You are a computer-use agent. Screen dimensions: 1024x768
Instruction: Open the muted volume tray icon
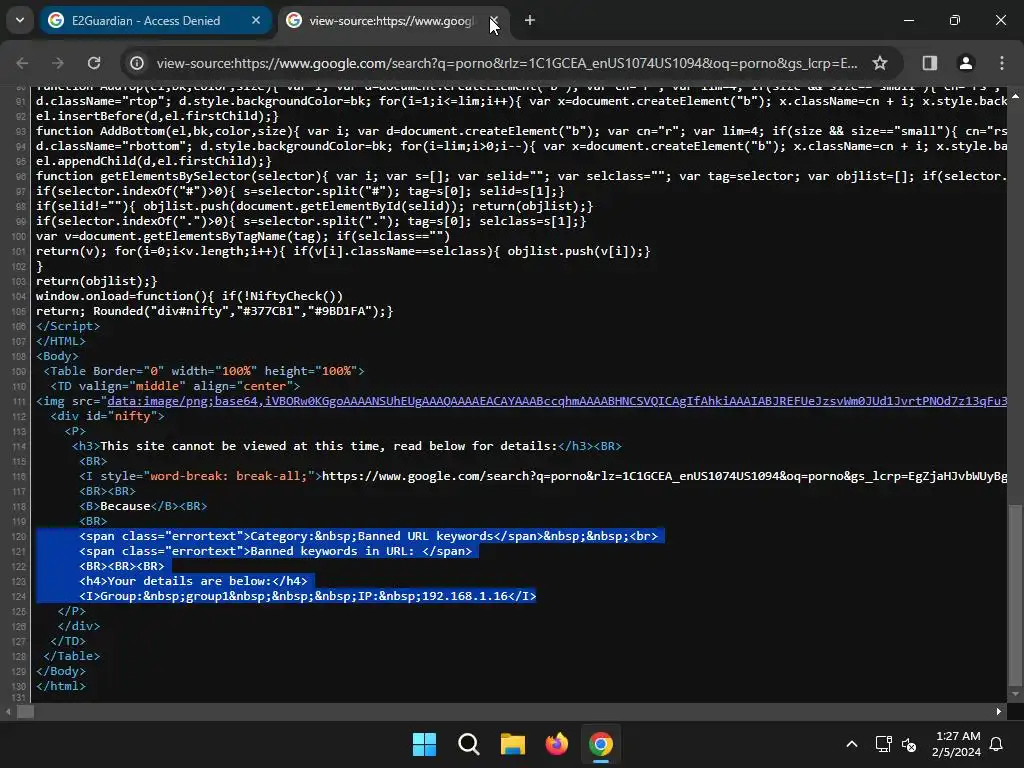coord(909,744)
